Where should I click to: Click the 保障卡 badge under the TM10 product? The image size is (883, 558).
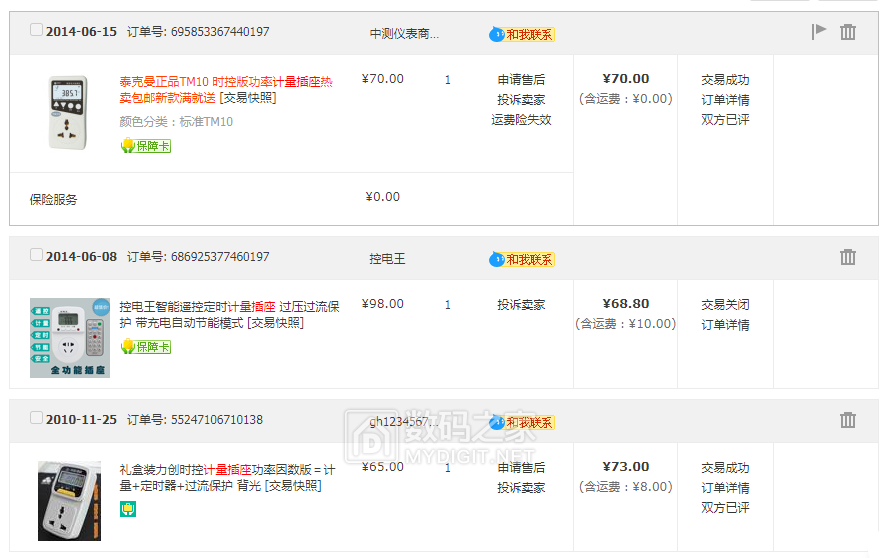tap(146, 146)
